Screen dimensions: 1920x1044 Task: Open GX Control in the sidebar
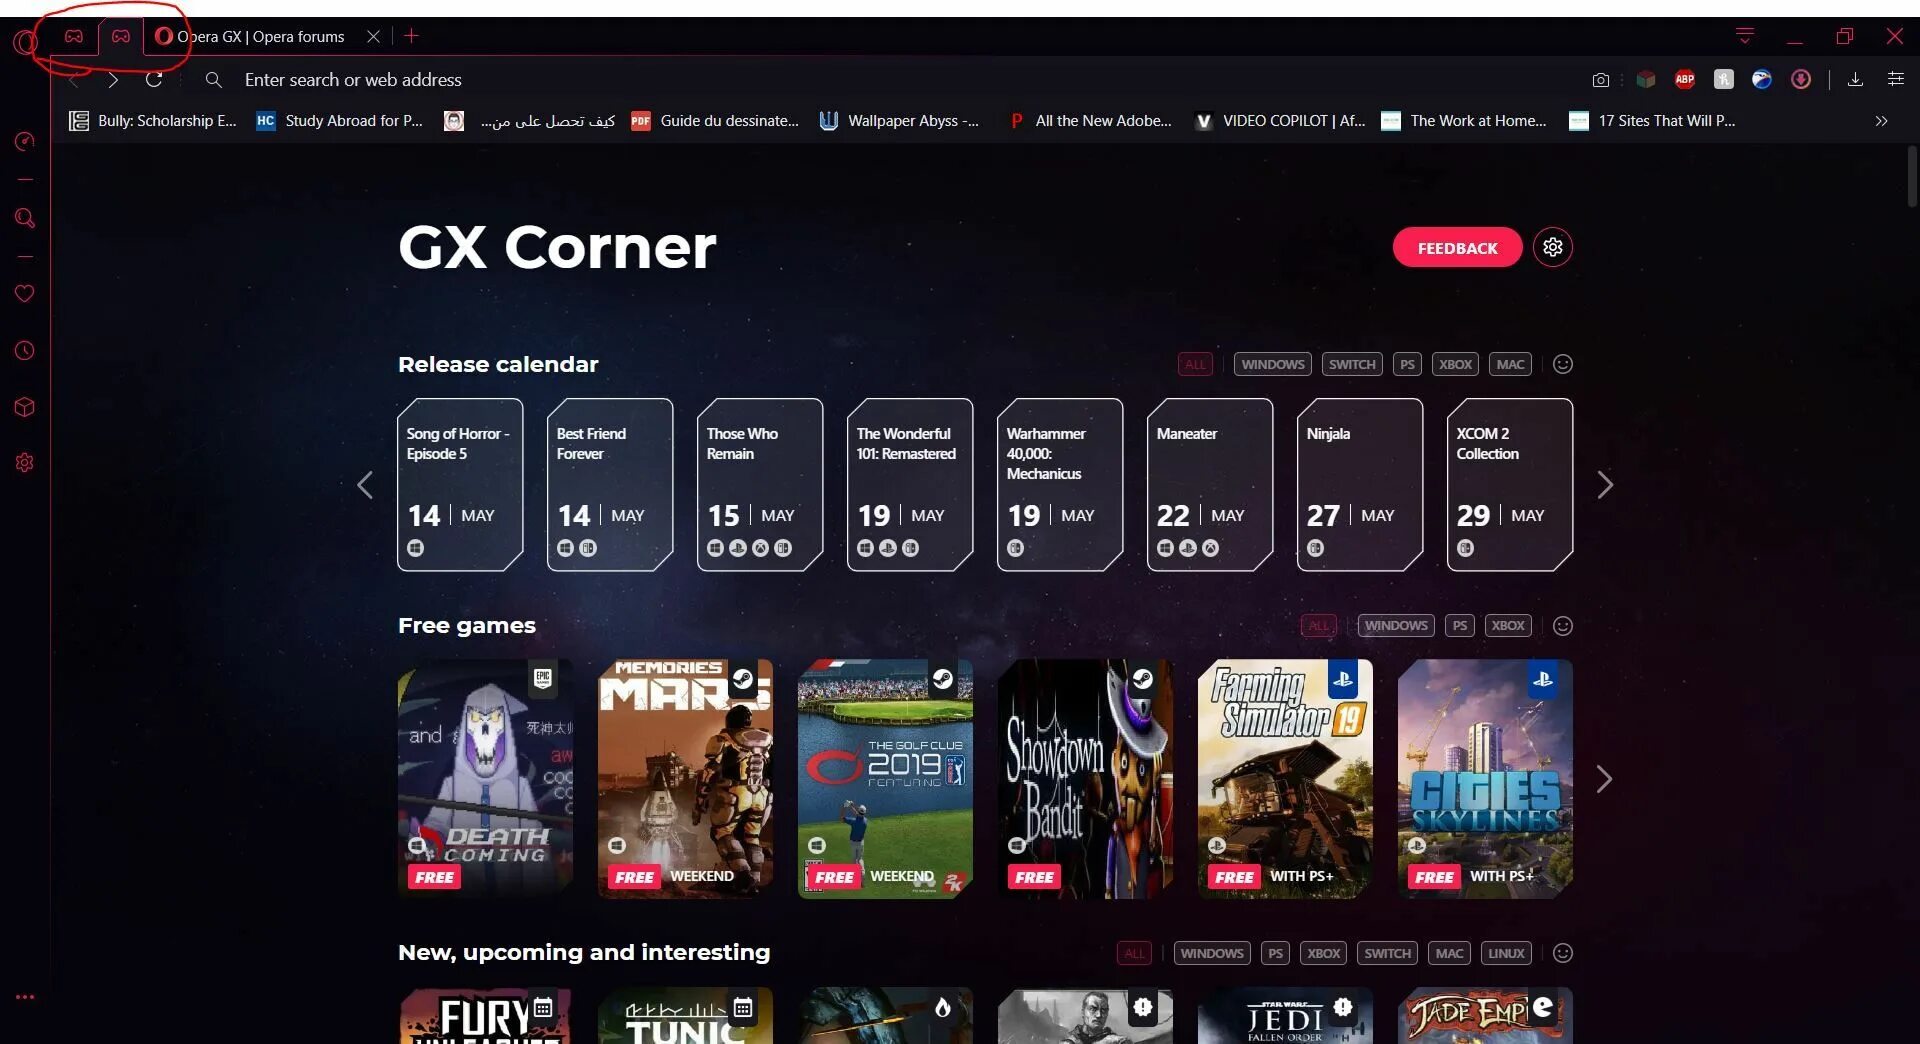(25, 141)
